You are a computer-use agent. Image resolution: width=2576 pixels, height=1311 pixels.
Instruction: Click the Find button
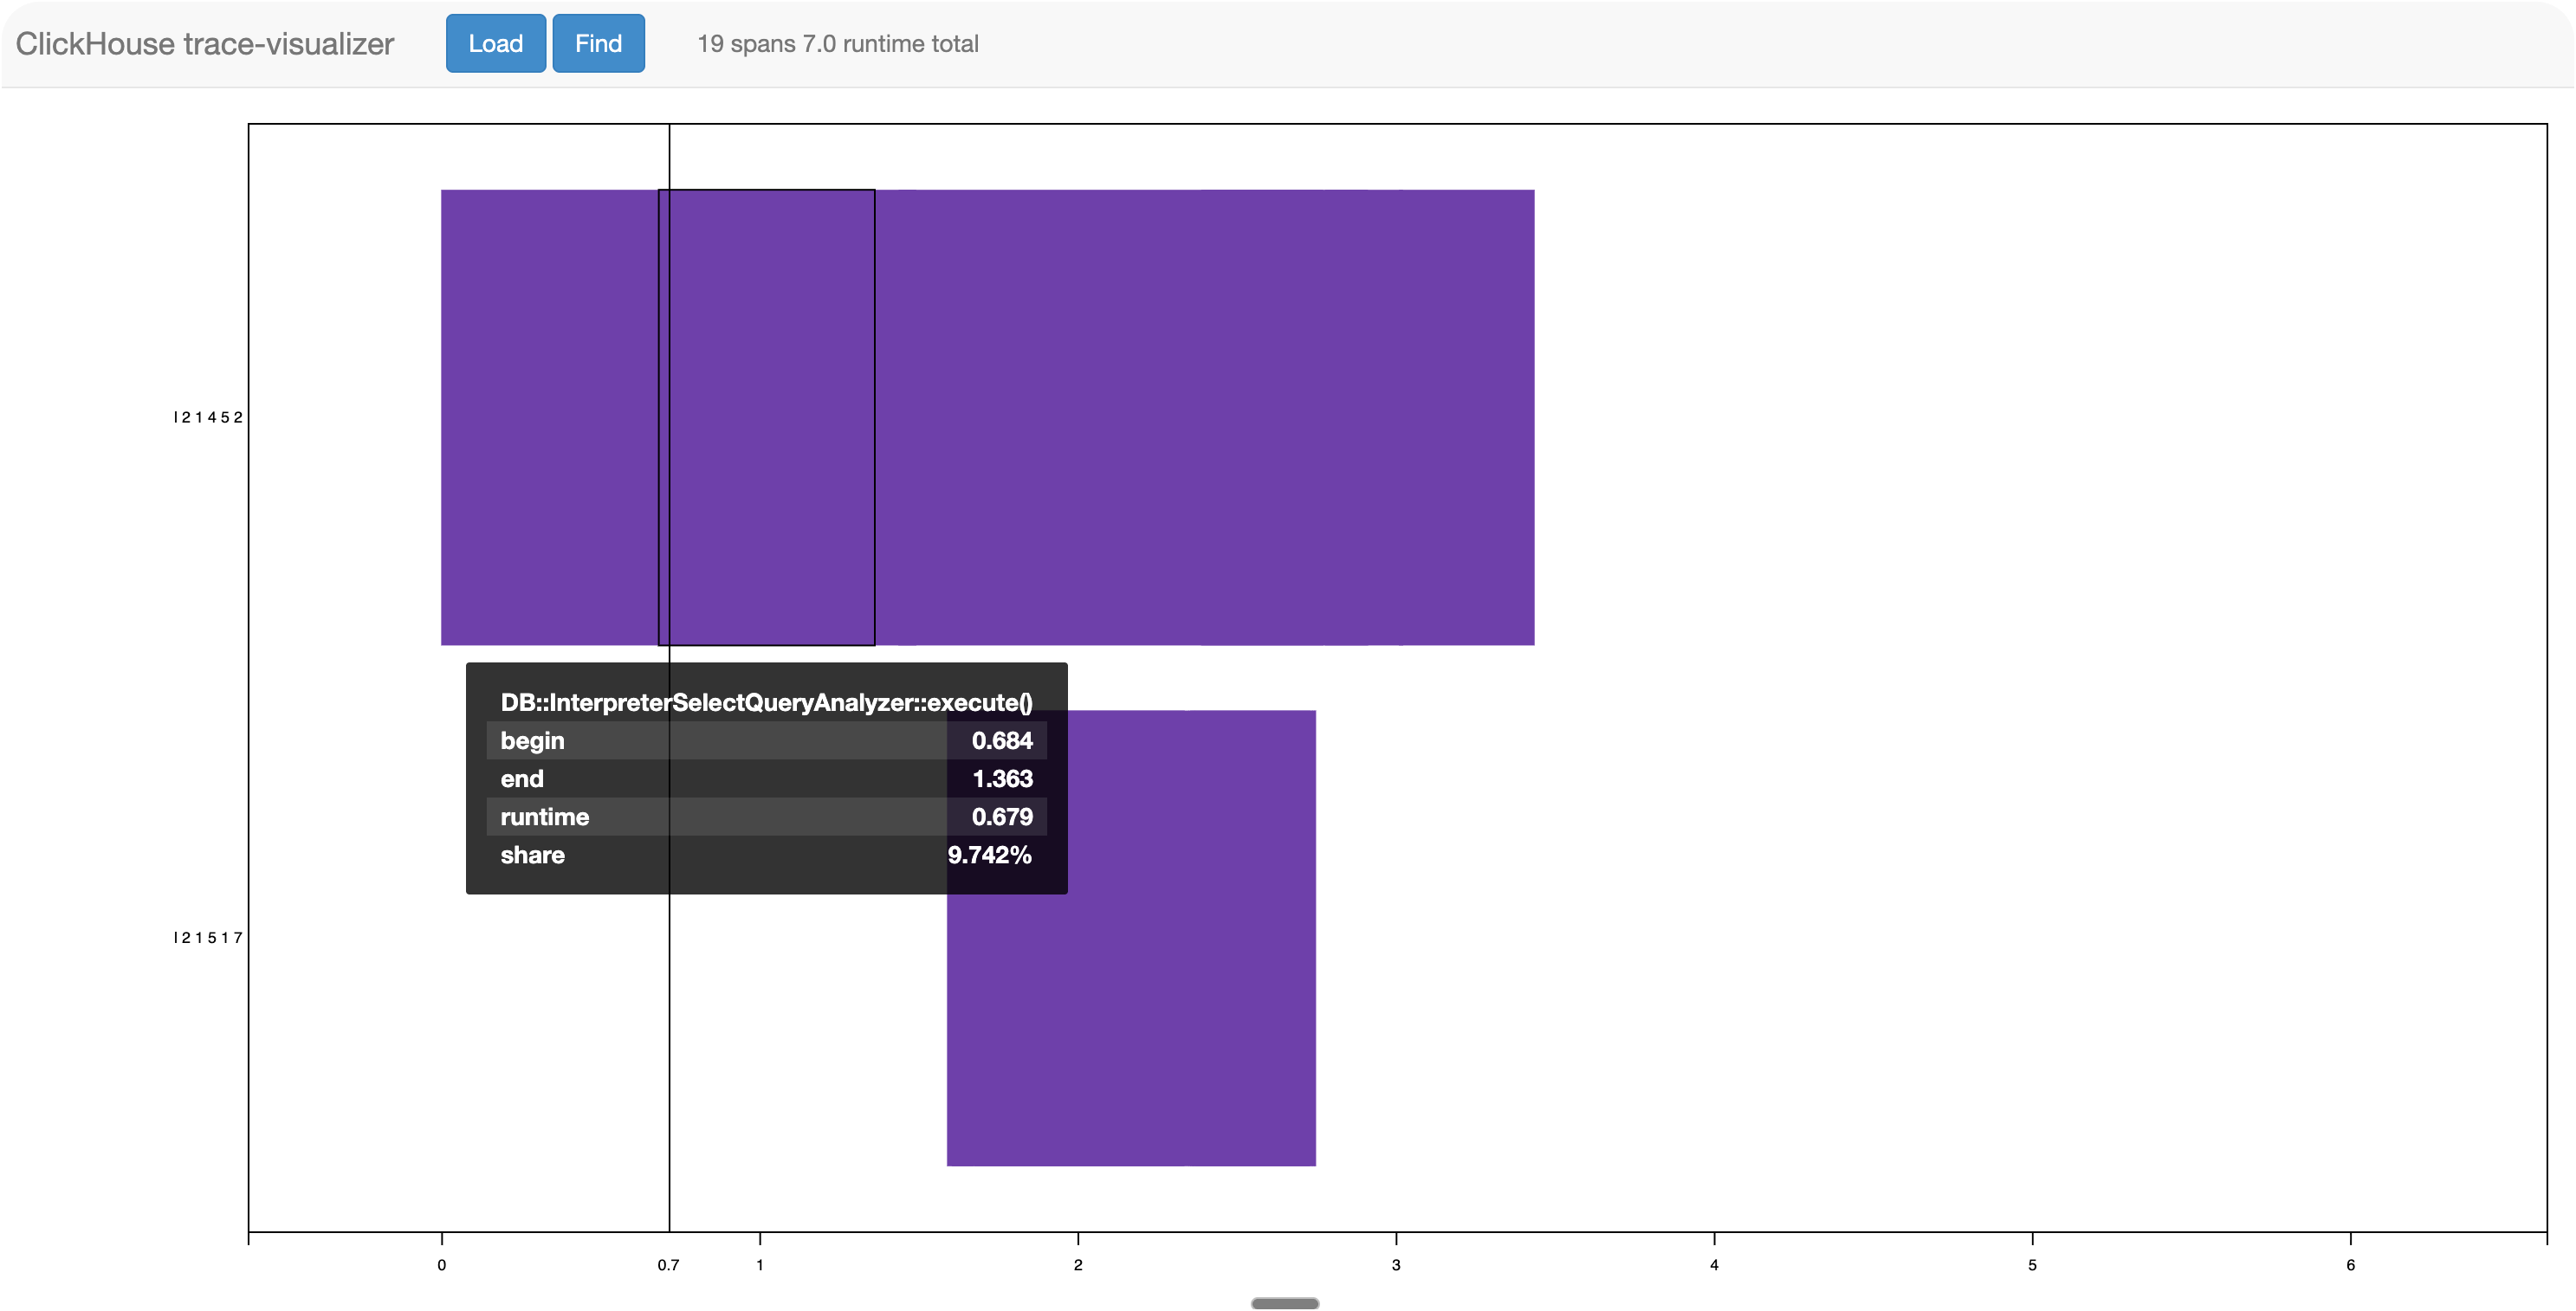[x=597, y=43]
